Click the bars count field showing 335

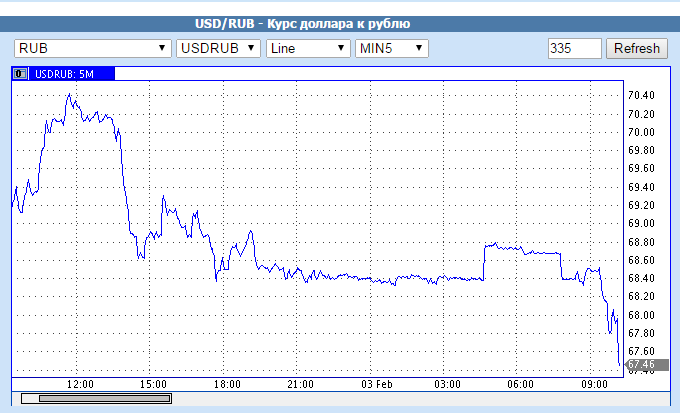[x=574, y=48]
